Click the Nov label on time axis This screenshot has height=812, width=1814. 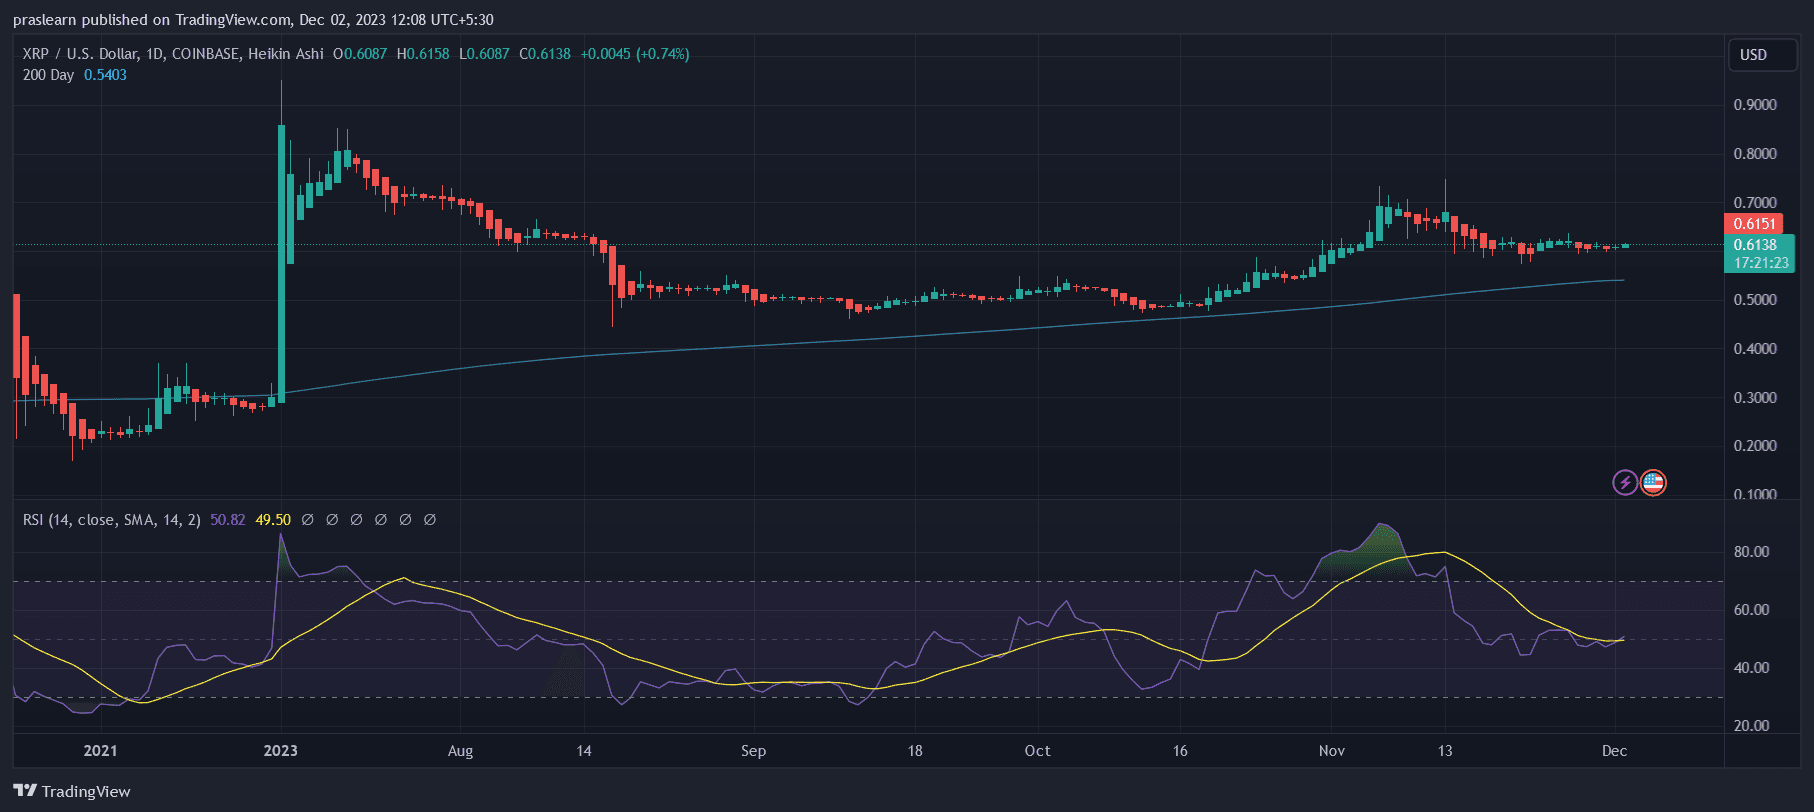1331,751
